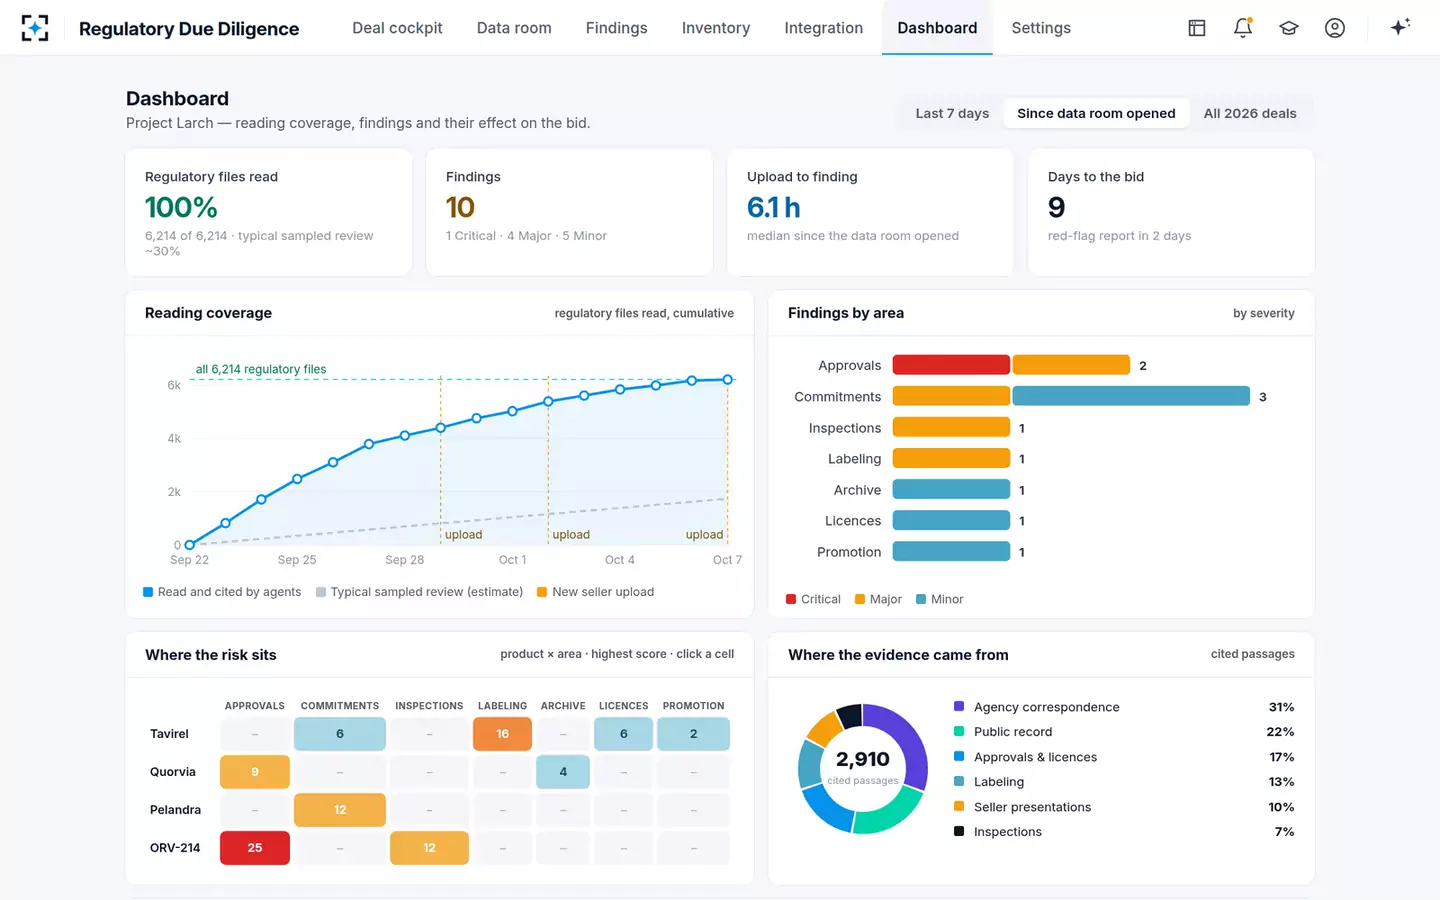Switch to the Findings tab

click(617, 28)
